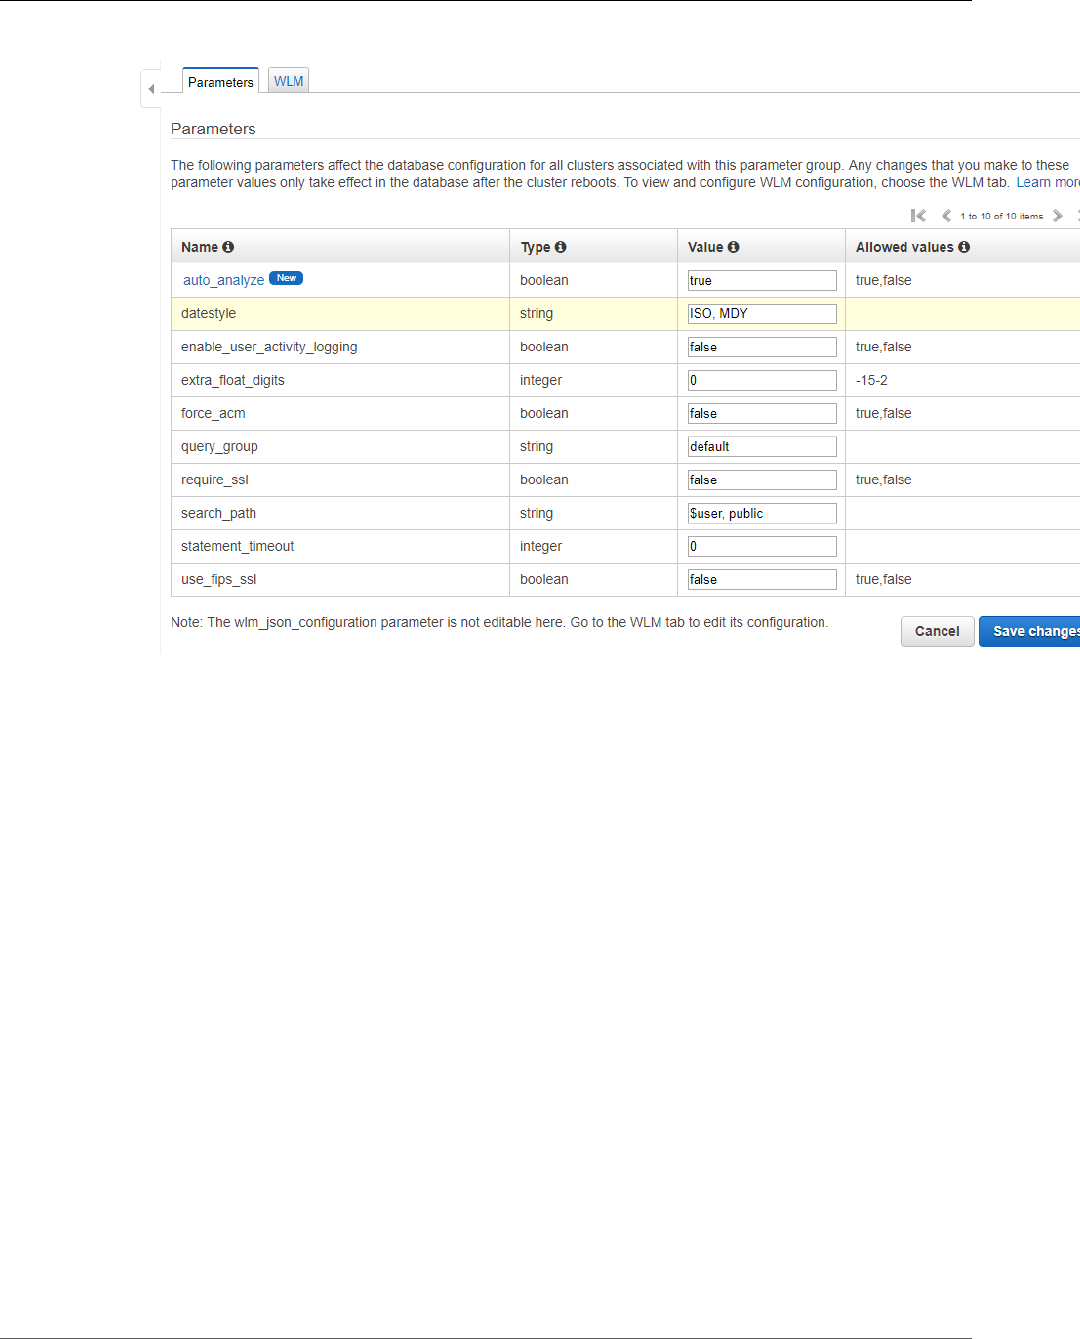Click the string type cell for search_path
This screenshot has height=1339, width=1080.
click(593, 513)
